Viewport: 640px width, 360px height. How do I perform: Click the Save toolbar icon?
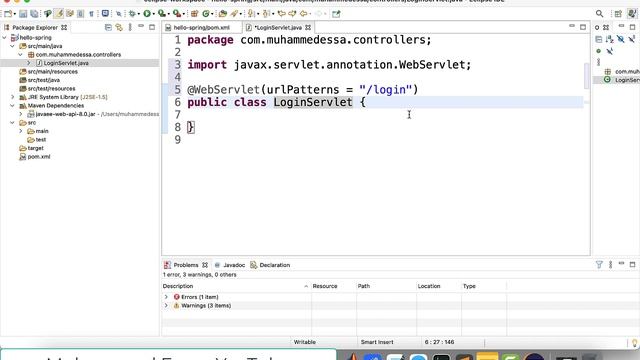pyautogui.click(x=23, y=14)
